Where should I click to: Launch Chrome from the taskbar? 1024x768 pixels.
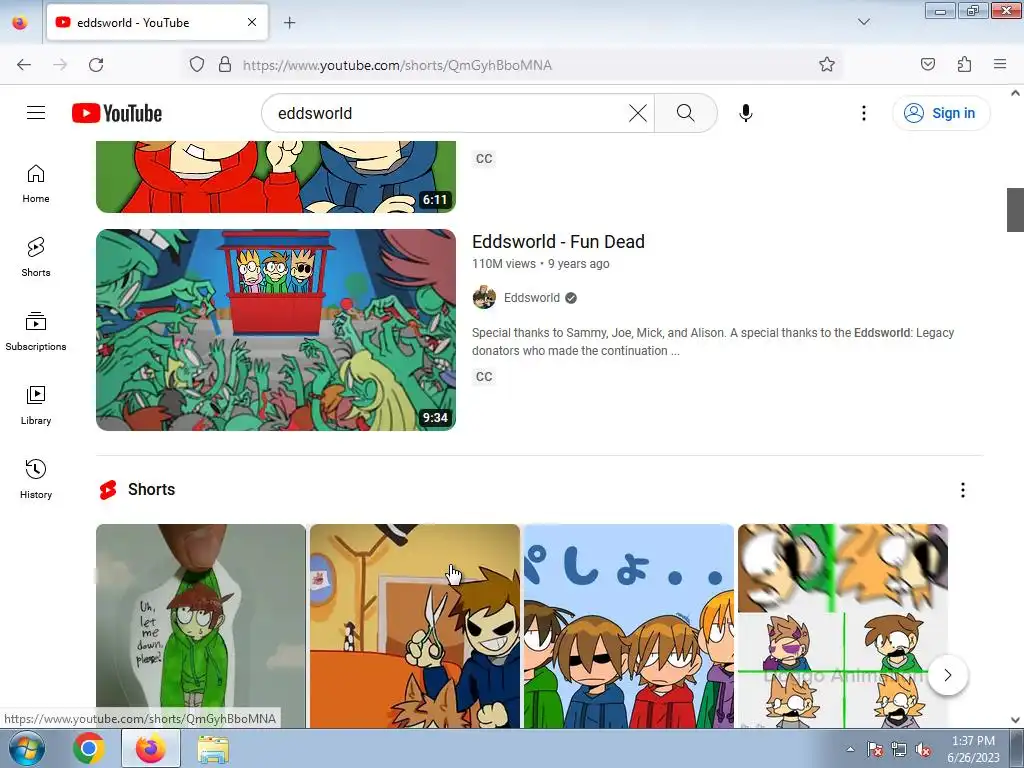(89, 748)
